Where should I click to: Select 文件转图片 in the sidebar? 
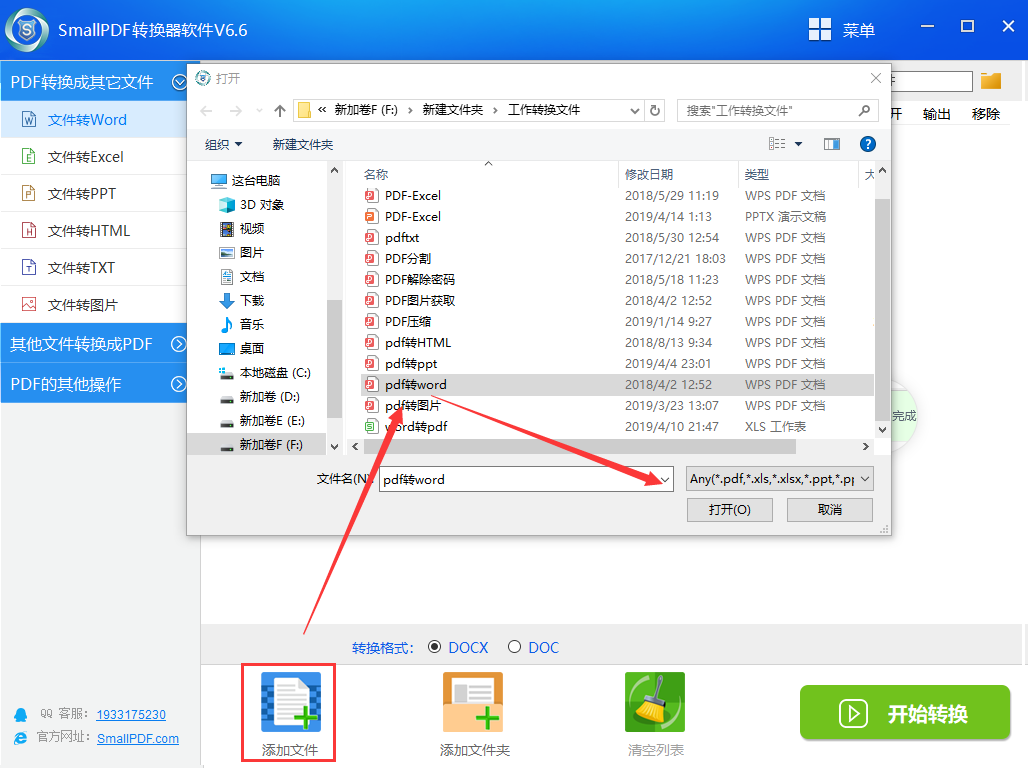(94, 304)
